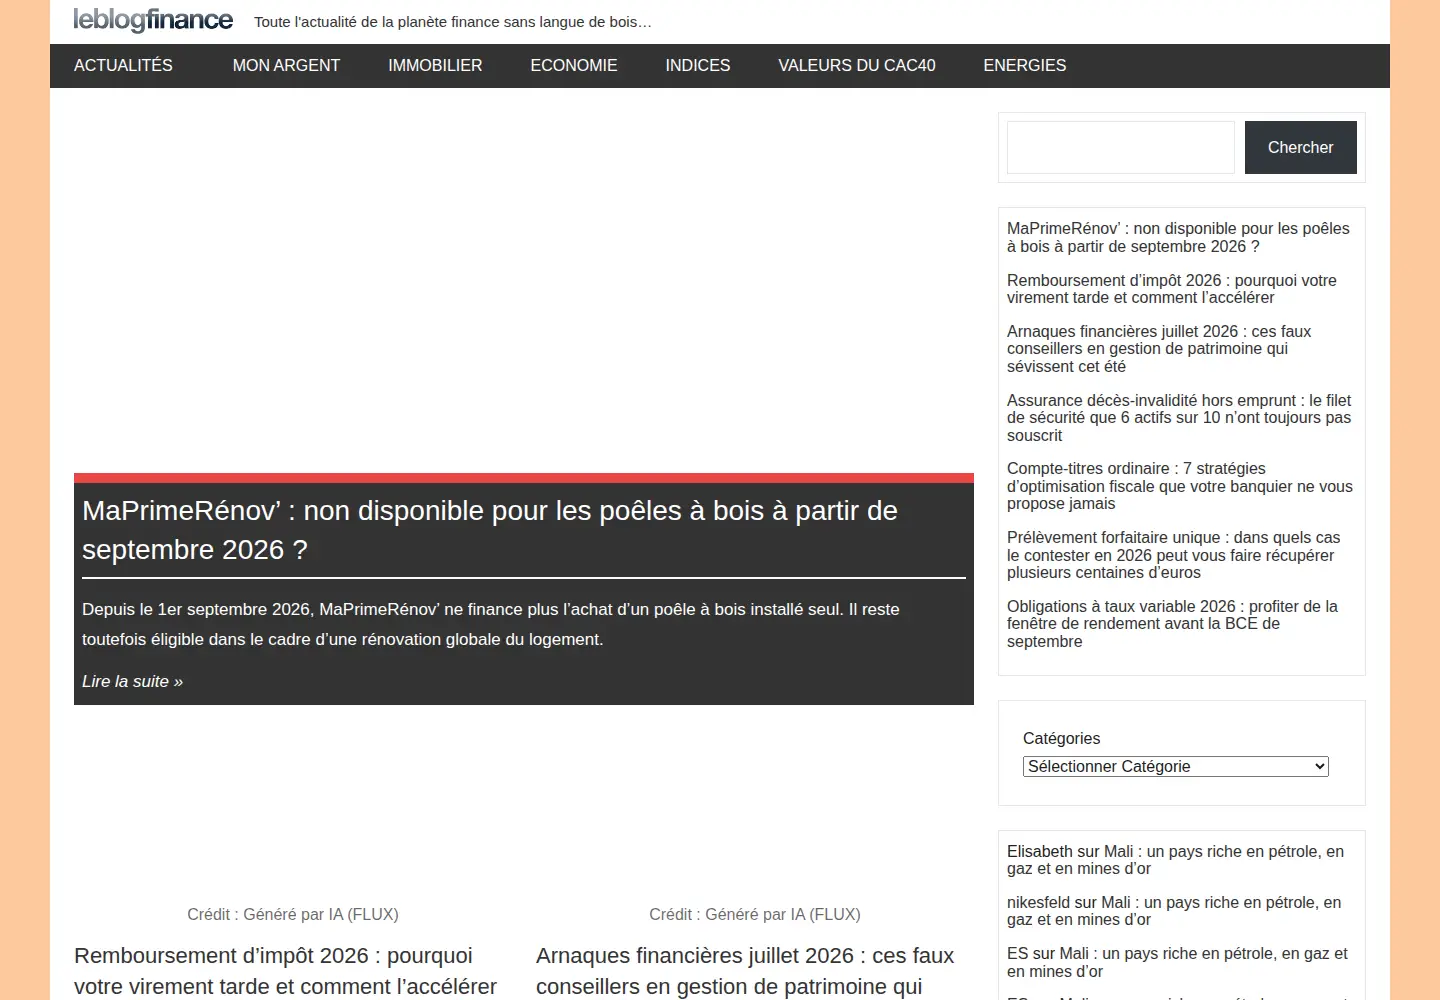Open sidebar link about MaPrimeRénov' poêles à bois
This screenshot has width=1440, height=1000.
(1178, 238)
